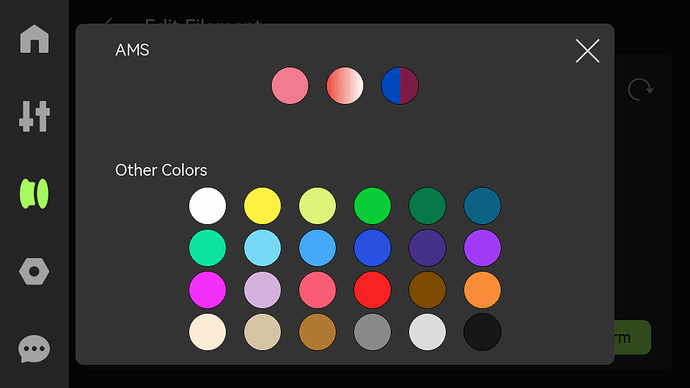This screenshot has height=388, width=690.
Task: Select the magenta swatch
Action: click(207, 290)
